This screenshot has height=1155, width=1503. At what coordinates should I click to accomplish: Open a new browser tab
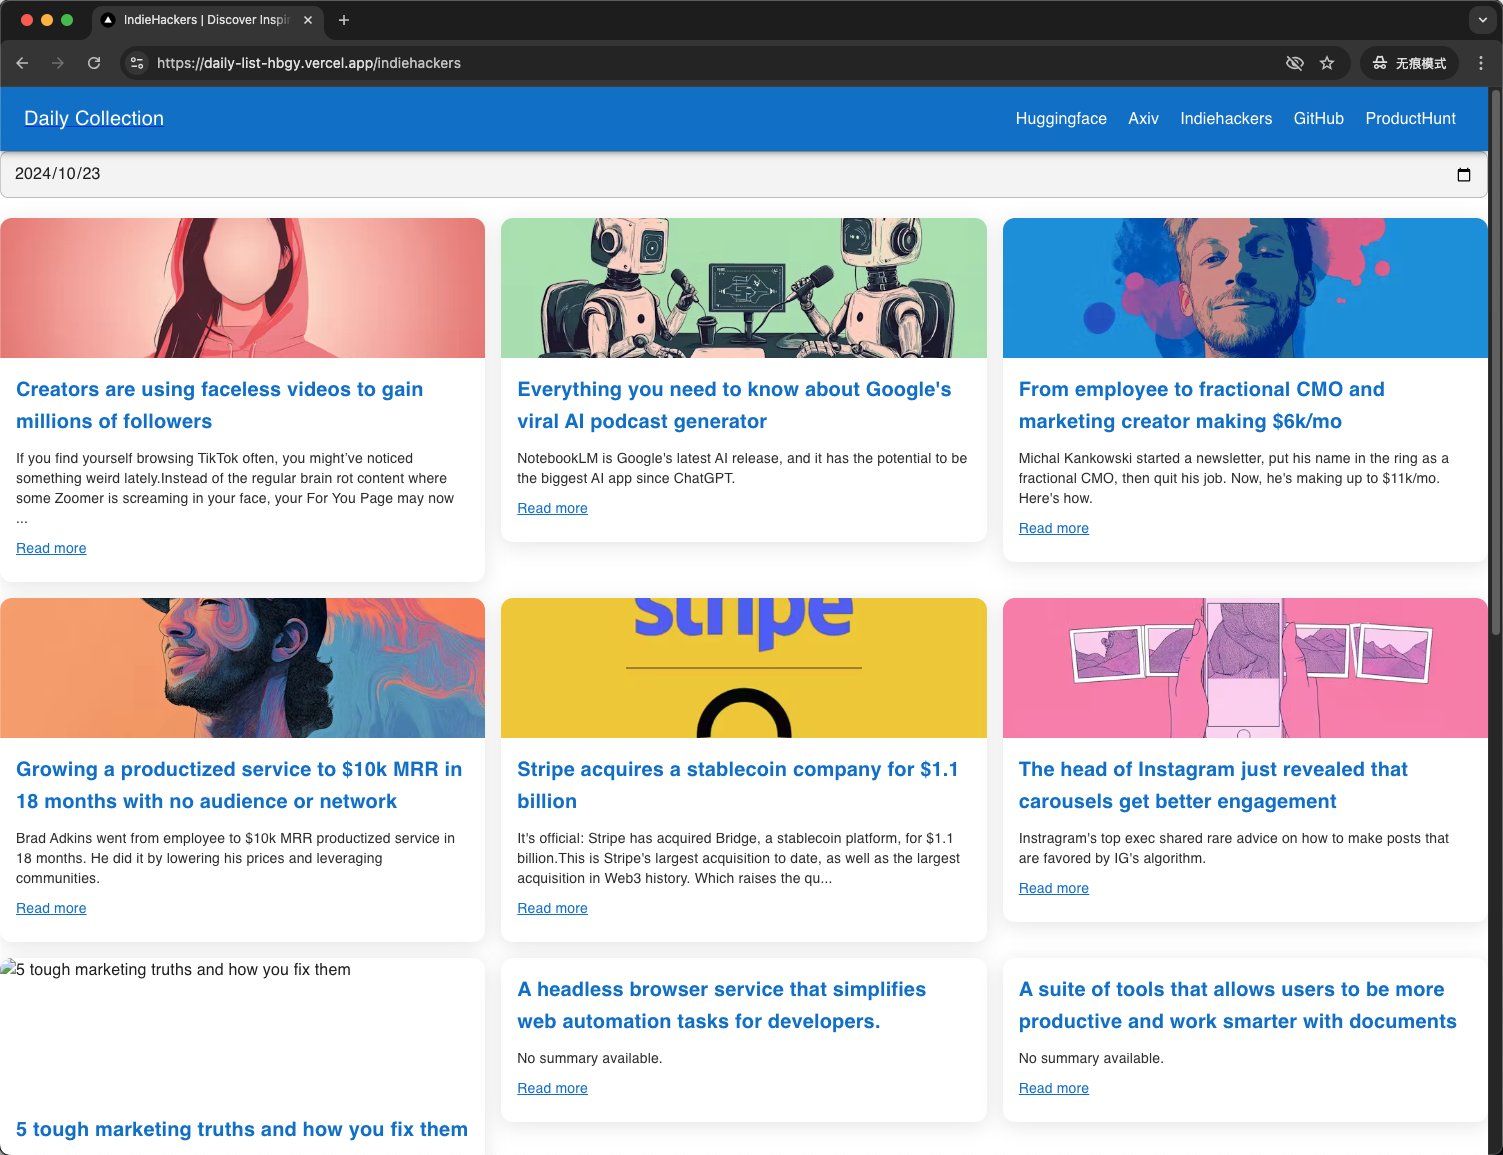(344, 20)
